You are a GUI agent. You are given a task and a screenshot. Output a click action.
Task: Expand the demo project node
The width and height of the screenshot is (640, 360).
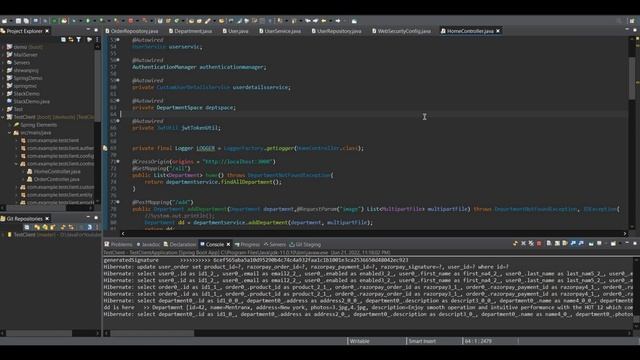click(3, 47)
